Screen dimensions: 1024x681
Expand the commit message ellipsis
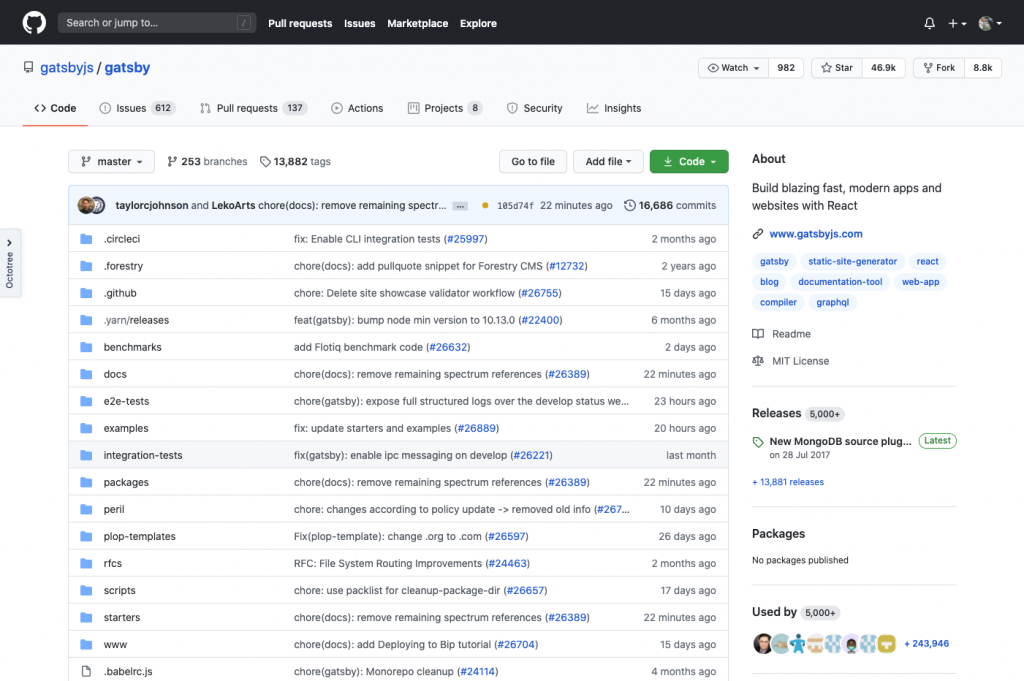pyautogui.click(x=460, y=206)
